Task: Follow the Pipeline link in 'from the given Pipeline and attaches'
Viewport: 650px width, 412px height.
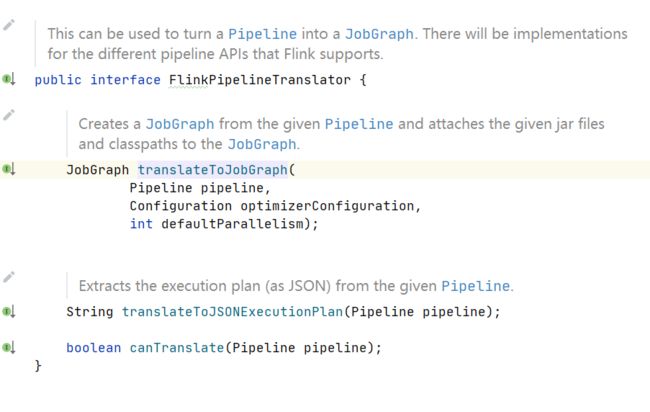Action: (359, 124)
